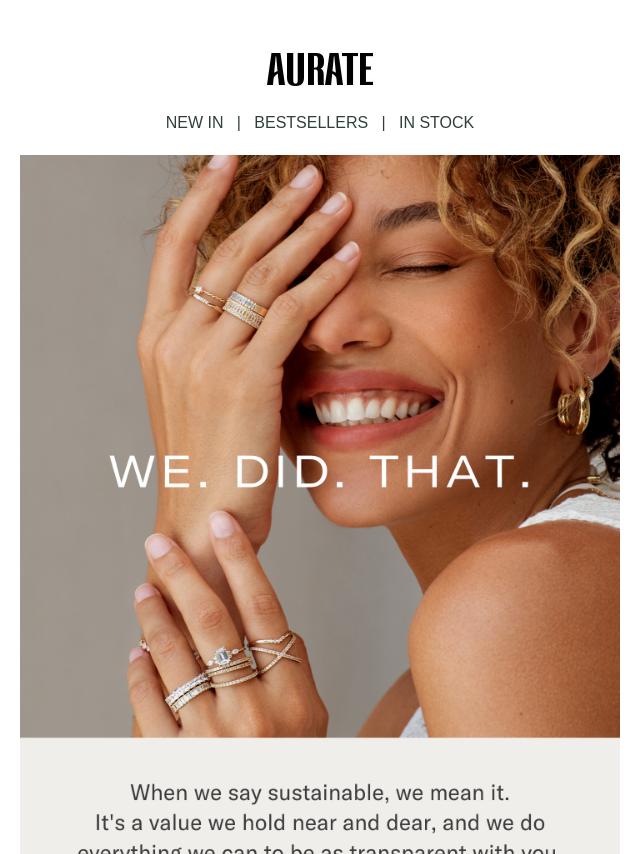640x854 pixels.
Task: Click the "When we say sustainable" sentence
Action: pos(320,792)
